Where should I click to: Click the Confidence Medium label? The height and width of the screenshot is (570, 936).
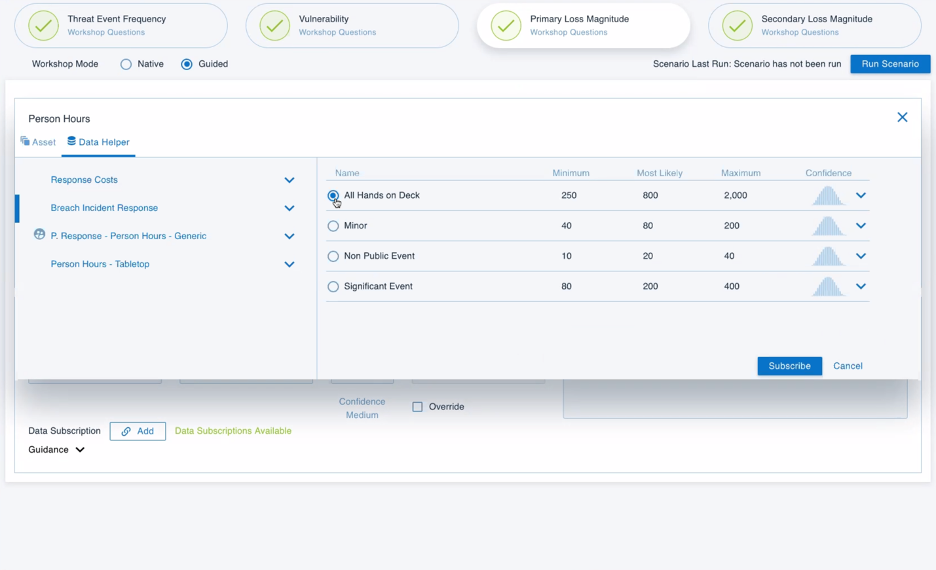point(362,408)
